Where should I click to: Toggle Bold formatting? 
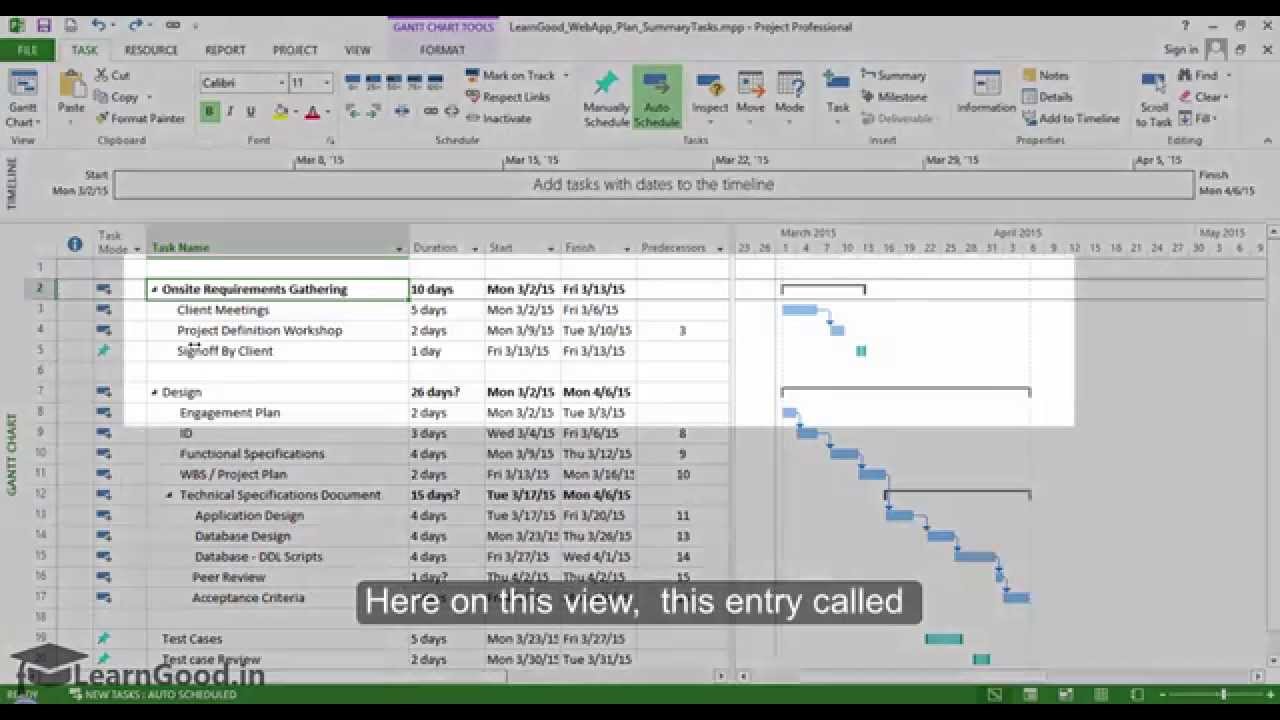click(x=209, y=112)
